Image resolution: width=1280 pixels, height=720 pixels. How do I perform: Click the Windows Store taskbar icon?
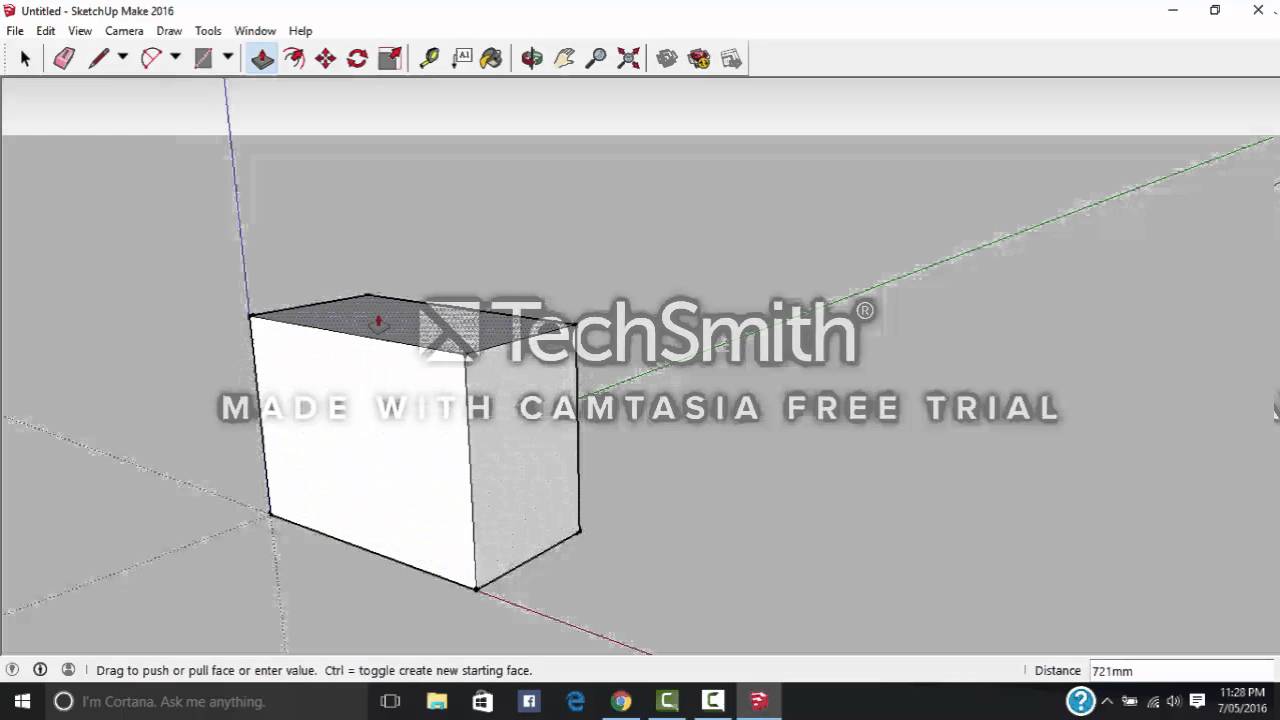483,701
